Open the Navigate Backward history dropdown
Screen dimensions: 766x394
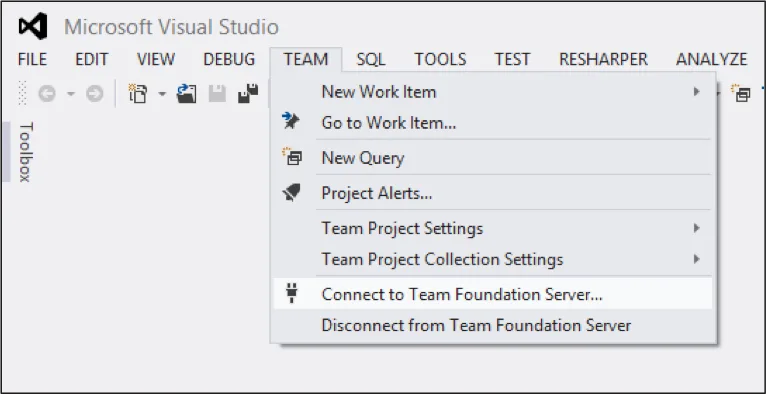pyautogui.click(x=71, y=93)
